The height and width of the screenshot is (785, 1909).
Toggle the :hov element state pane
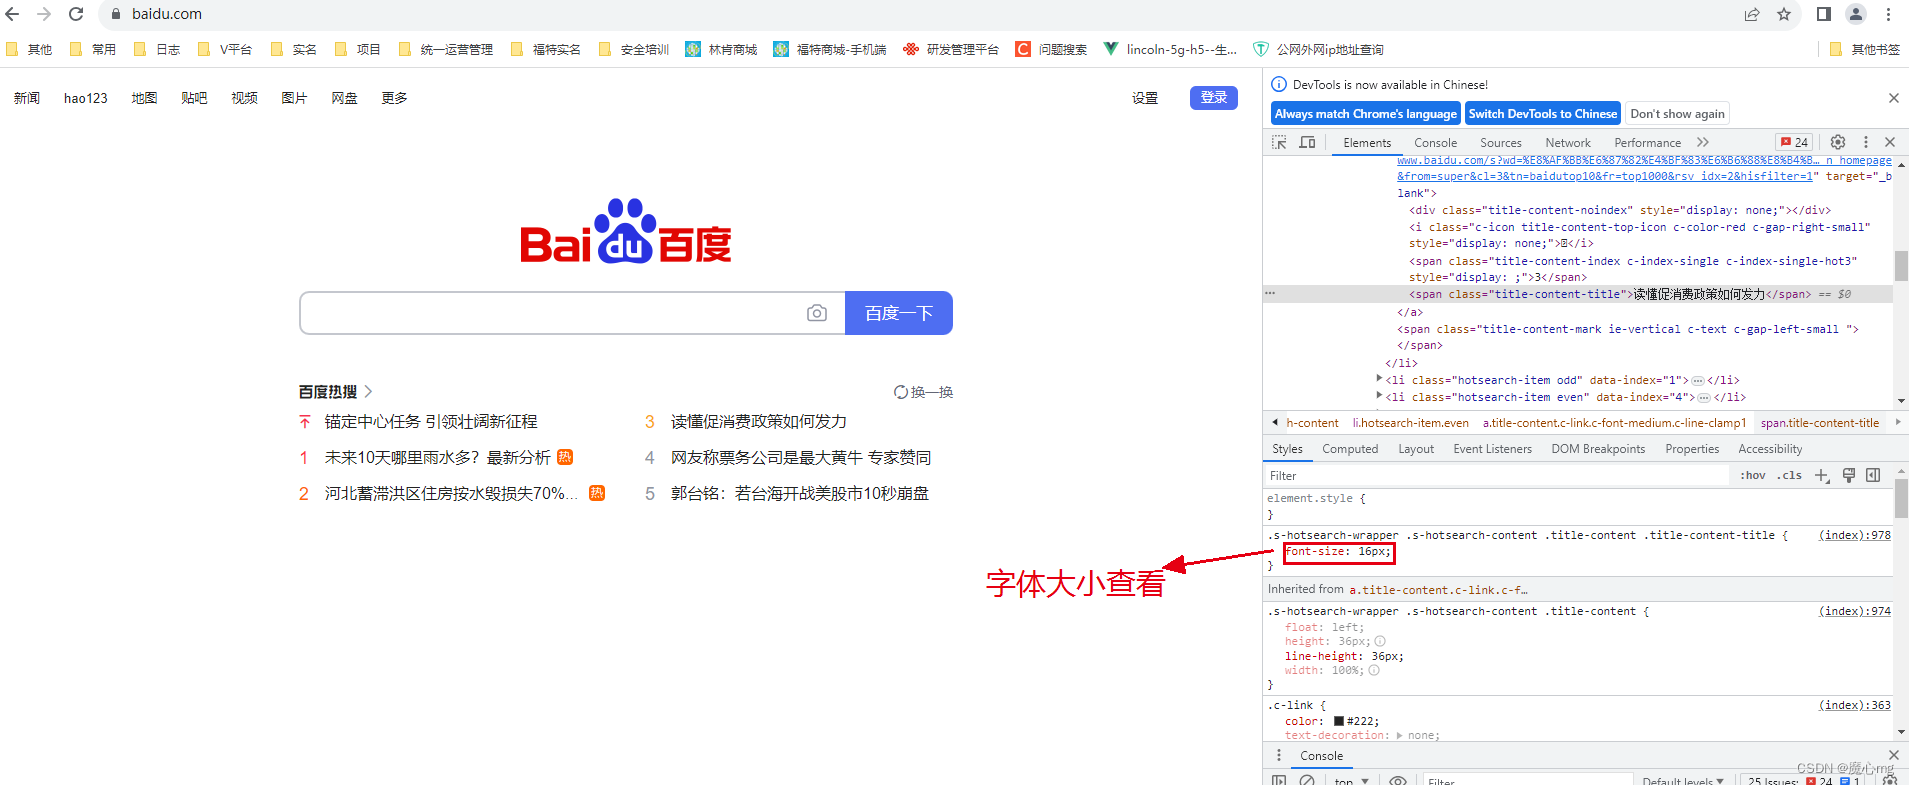click(x=1753, y=476)
